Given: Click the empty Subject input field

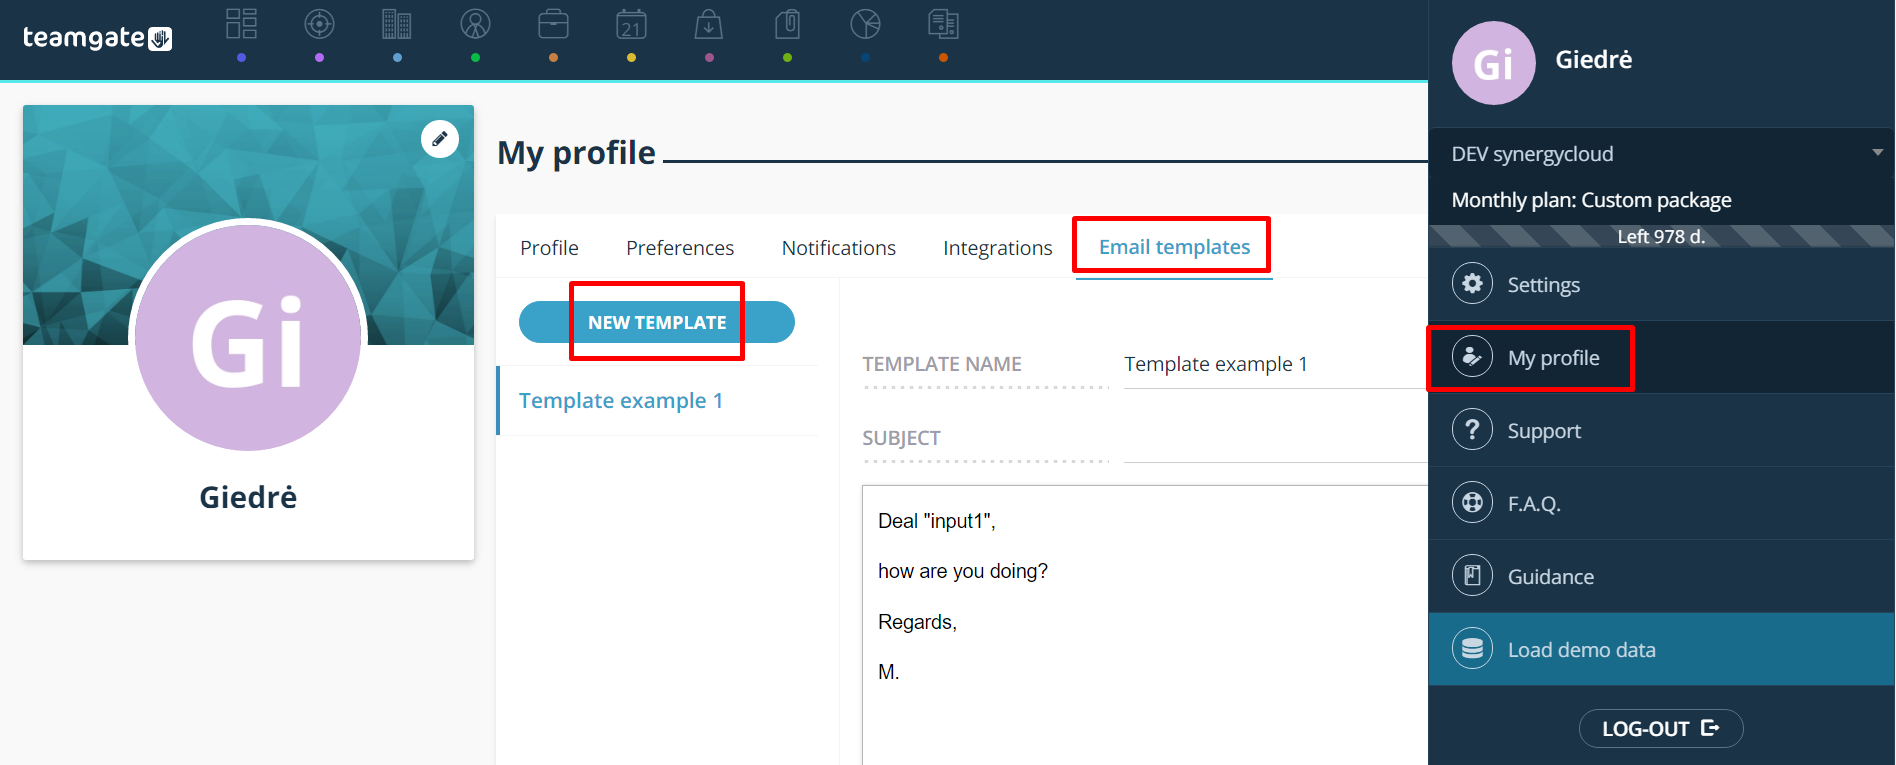Looking at the screenshot, I should click(x=1276, y=440).
